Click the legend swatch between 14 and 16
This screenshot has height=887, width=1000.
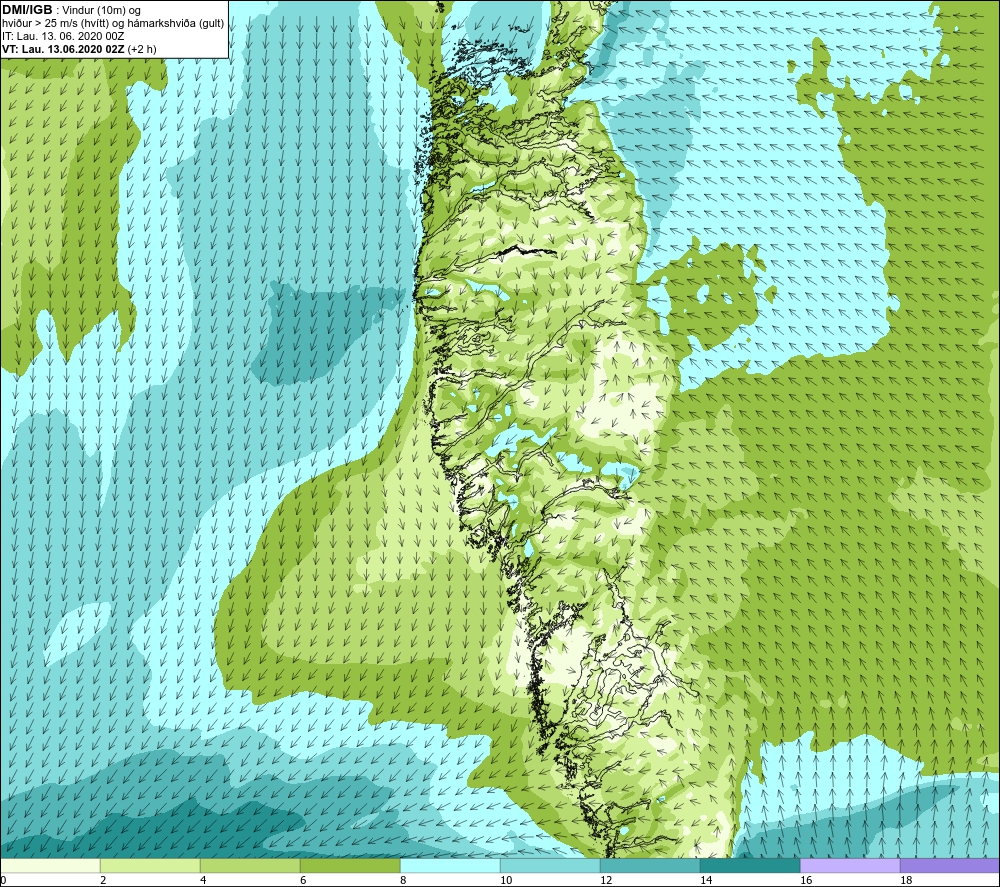click(x=750, y=865)
